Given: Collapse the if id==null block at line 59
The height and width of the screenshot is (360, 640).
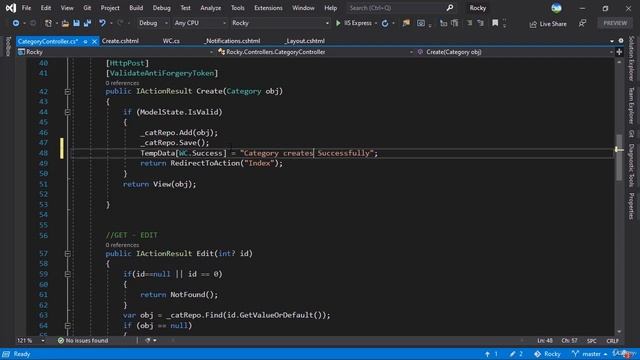Looking at the screenshot, I should tap(68, 274).
